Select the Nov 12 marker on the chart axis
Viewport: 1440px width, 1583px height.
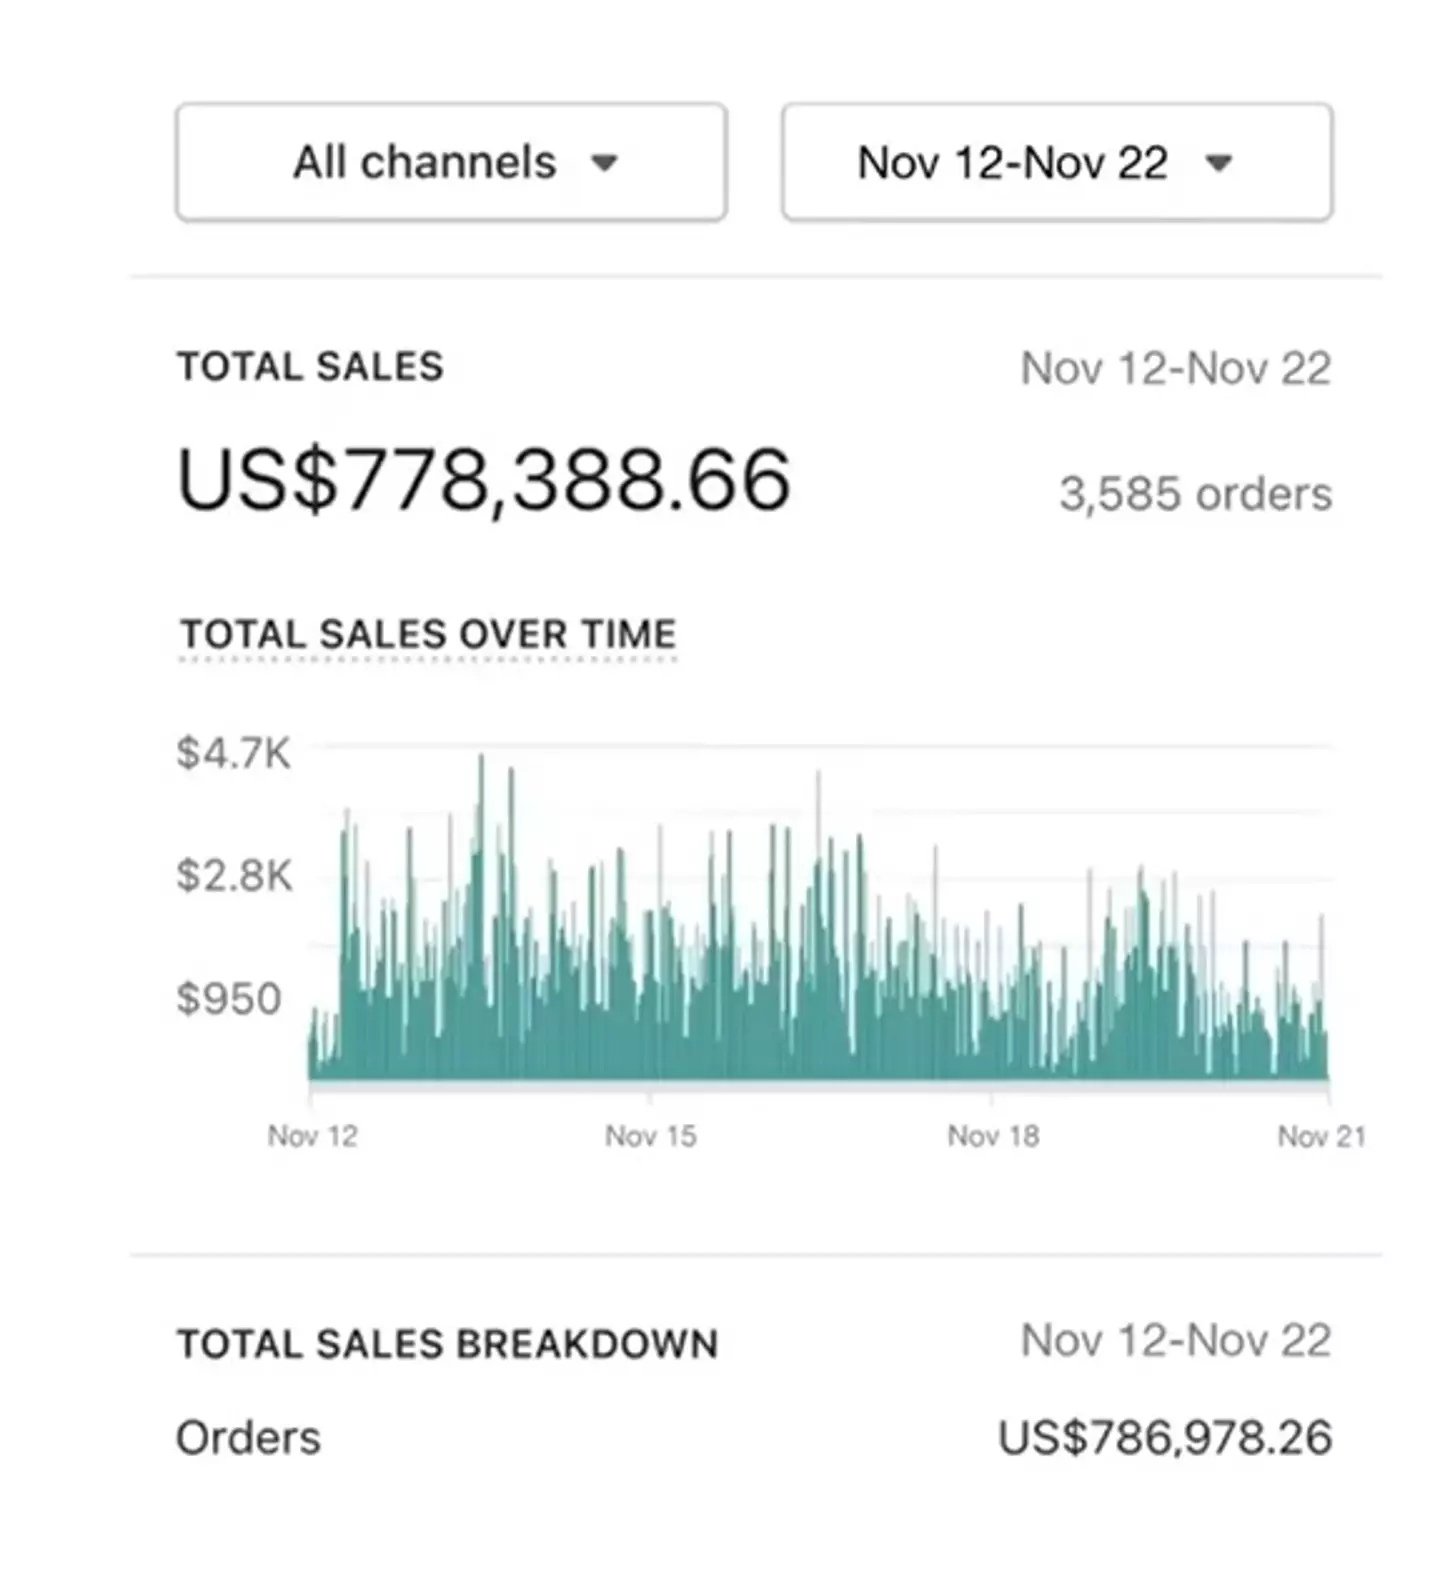(x=312, y=1136)
